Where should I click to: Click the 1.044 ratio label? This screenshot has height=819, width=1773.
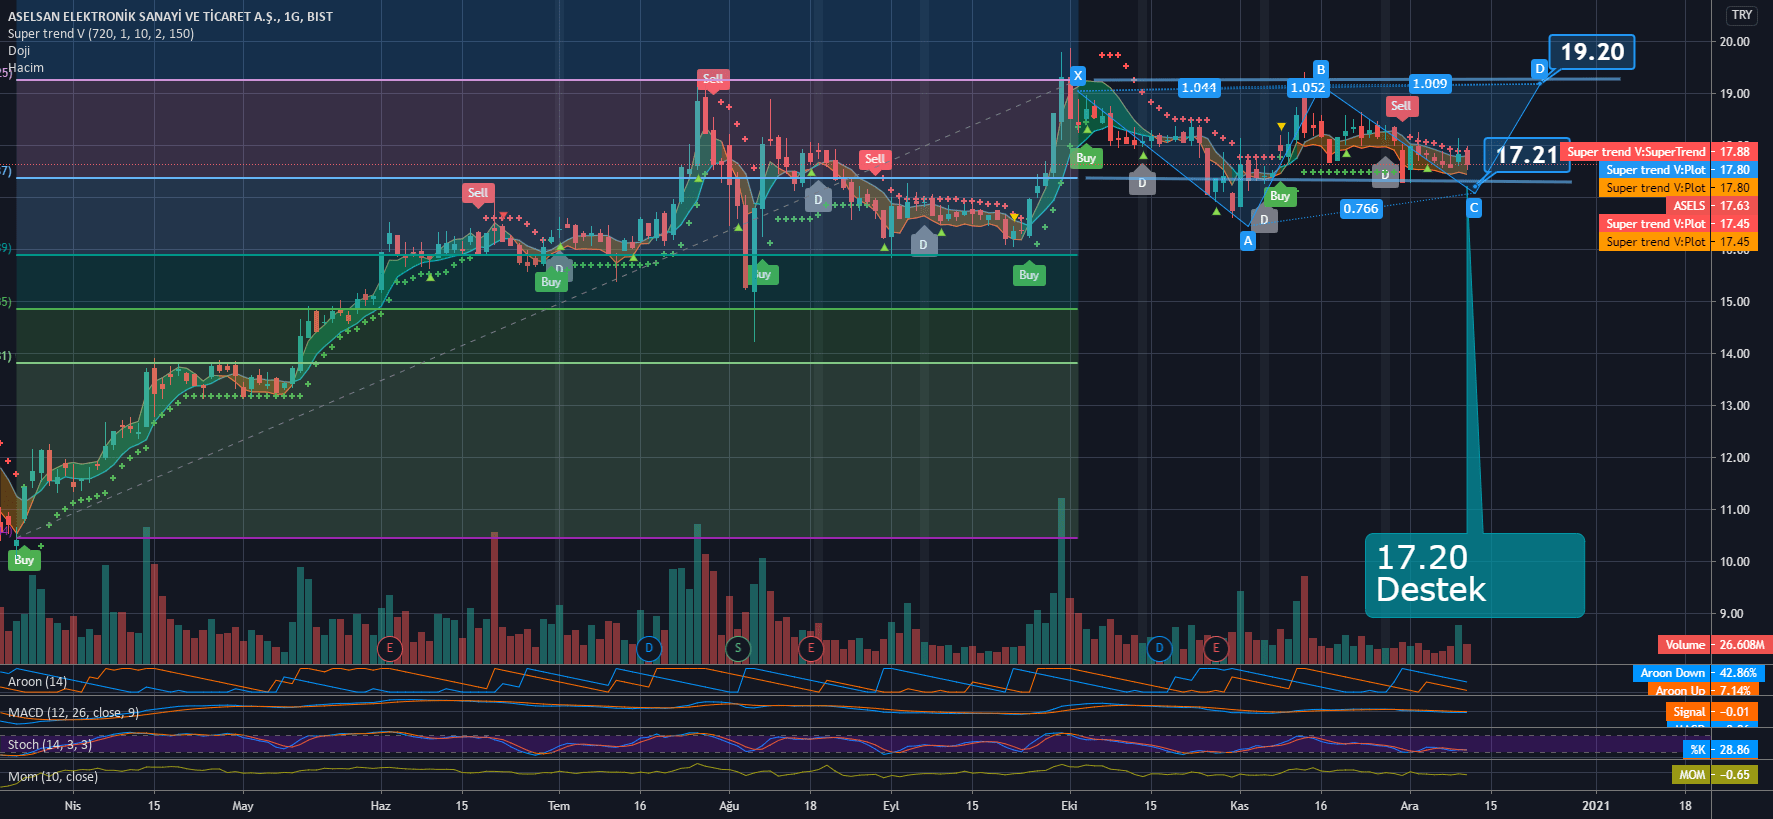pyautogui.click(x=1199, y=88)
